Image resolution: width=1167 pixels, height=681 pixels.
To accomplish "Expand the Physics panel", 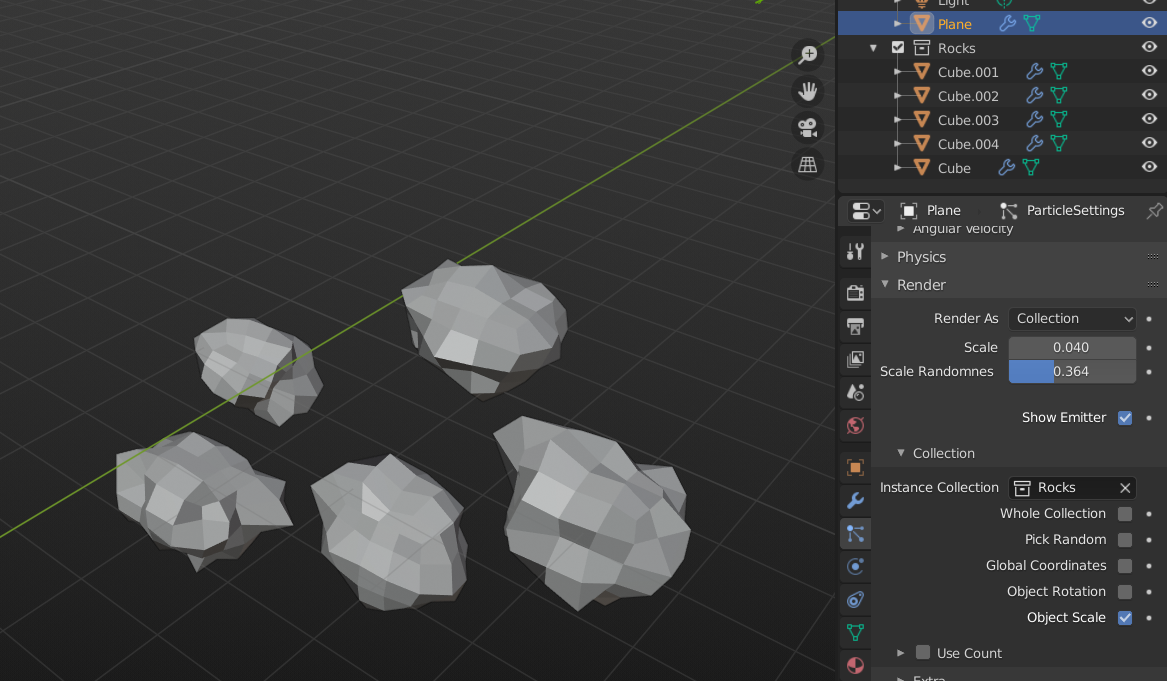I will 885,256.
